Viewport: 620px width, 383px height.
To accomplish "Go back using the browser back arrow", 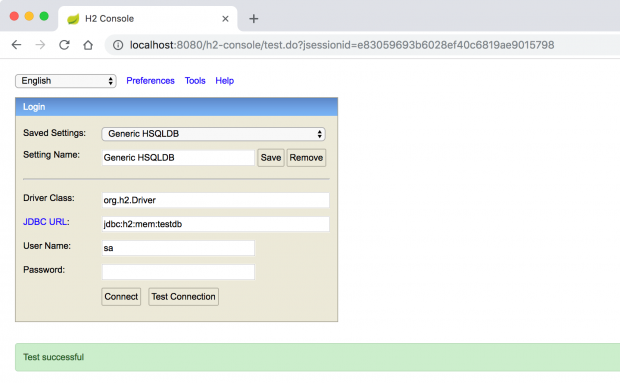I will point(16,45).
